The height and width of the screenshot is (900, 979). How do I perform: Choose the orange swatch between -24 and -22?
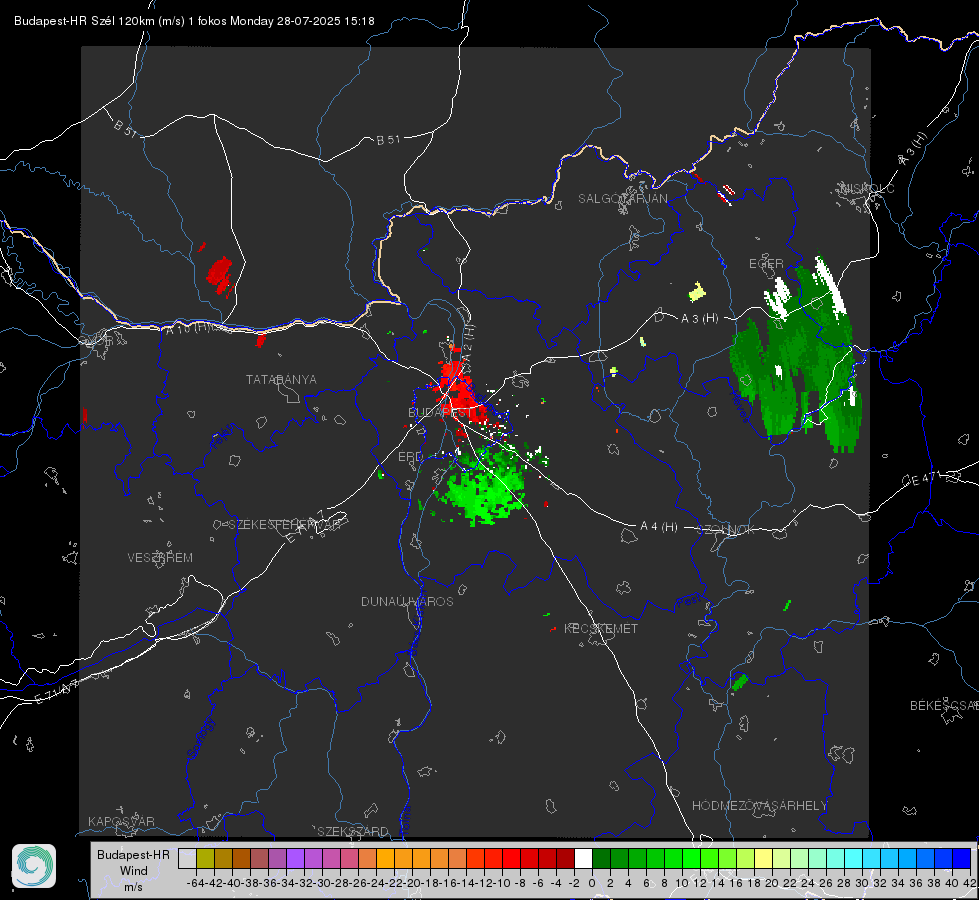[x=385, y=858]
